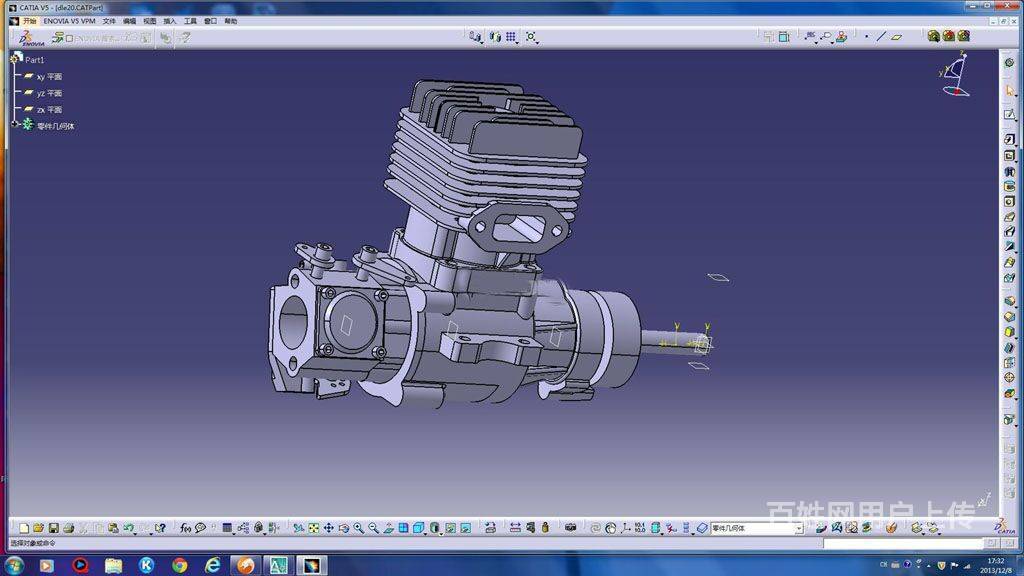Click the ENOVIA logo icon in top toolbar

(30, 39)
